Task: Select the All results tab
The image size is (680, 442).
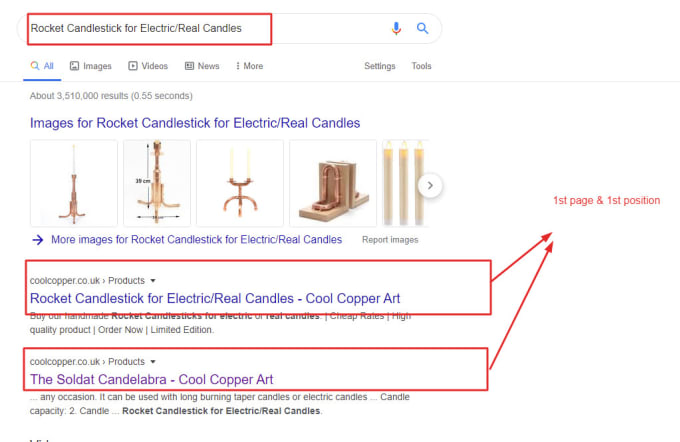Action: click(x=42, y=66)
